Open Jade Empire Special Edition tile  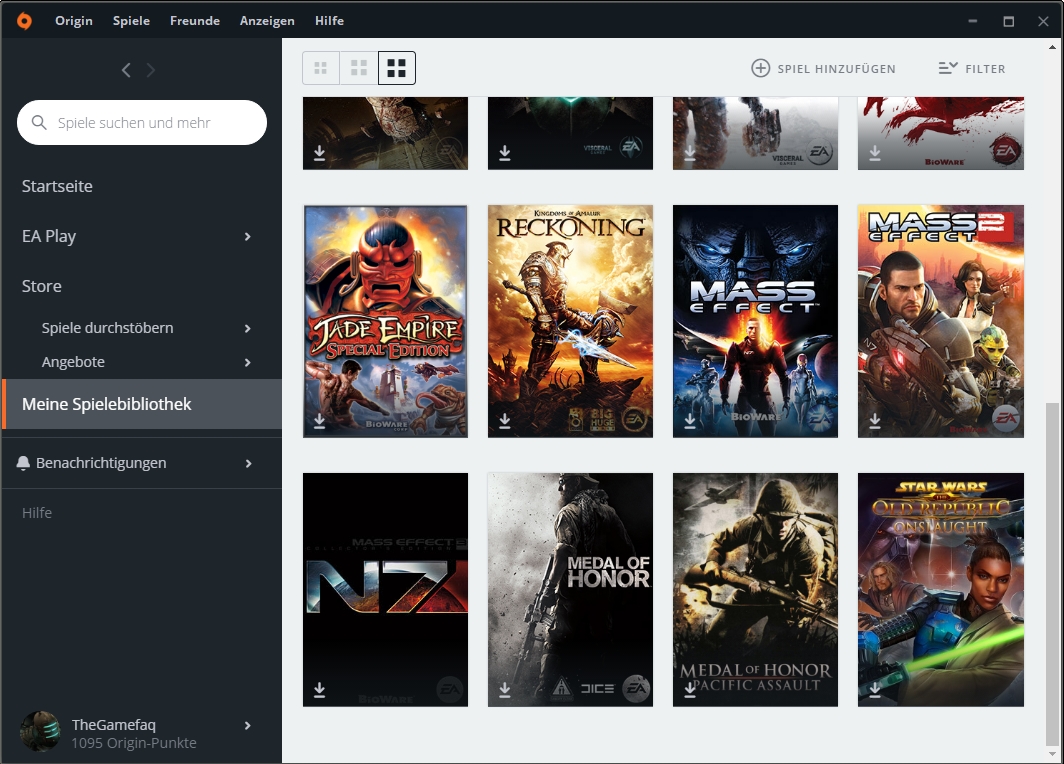(385, 321)
